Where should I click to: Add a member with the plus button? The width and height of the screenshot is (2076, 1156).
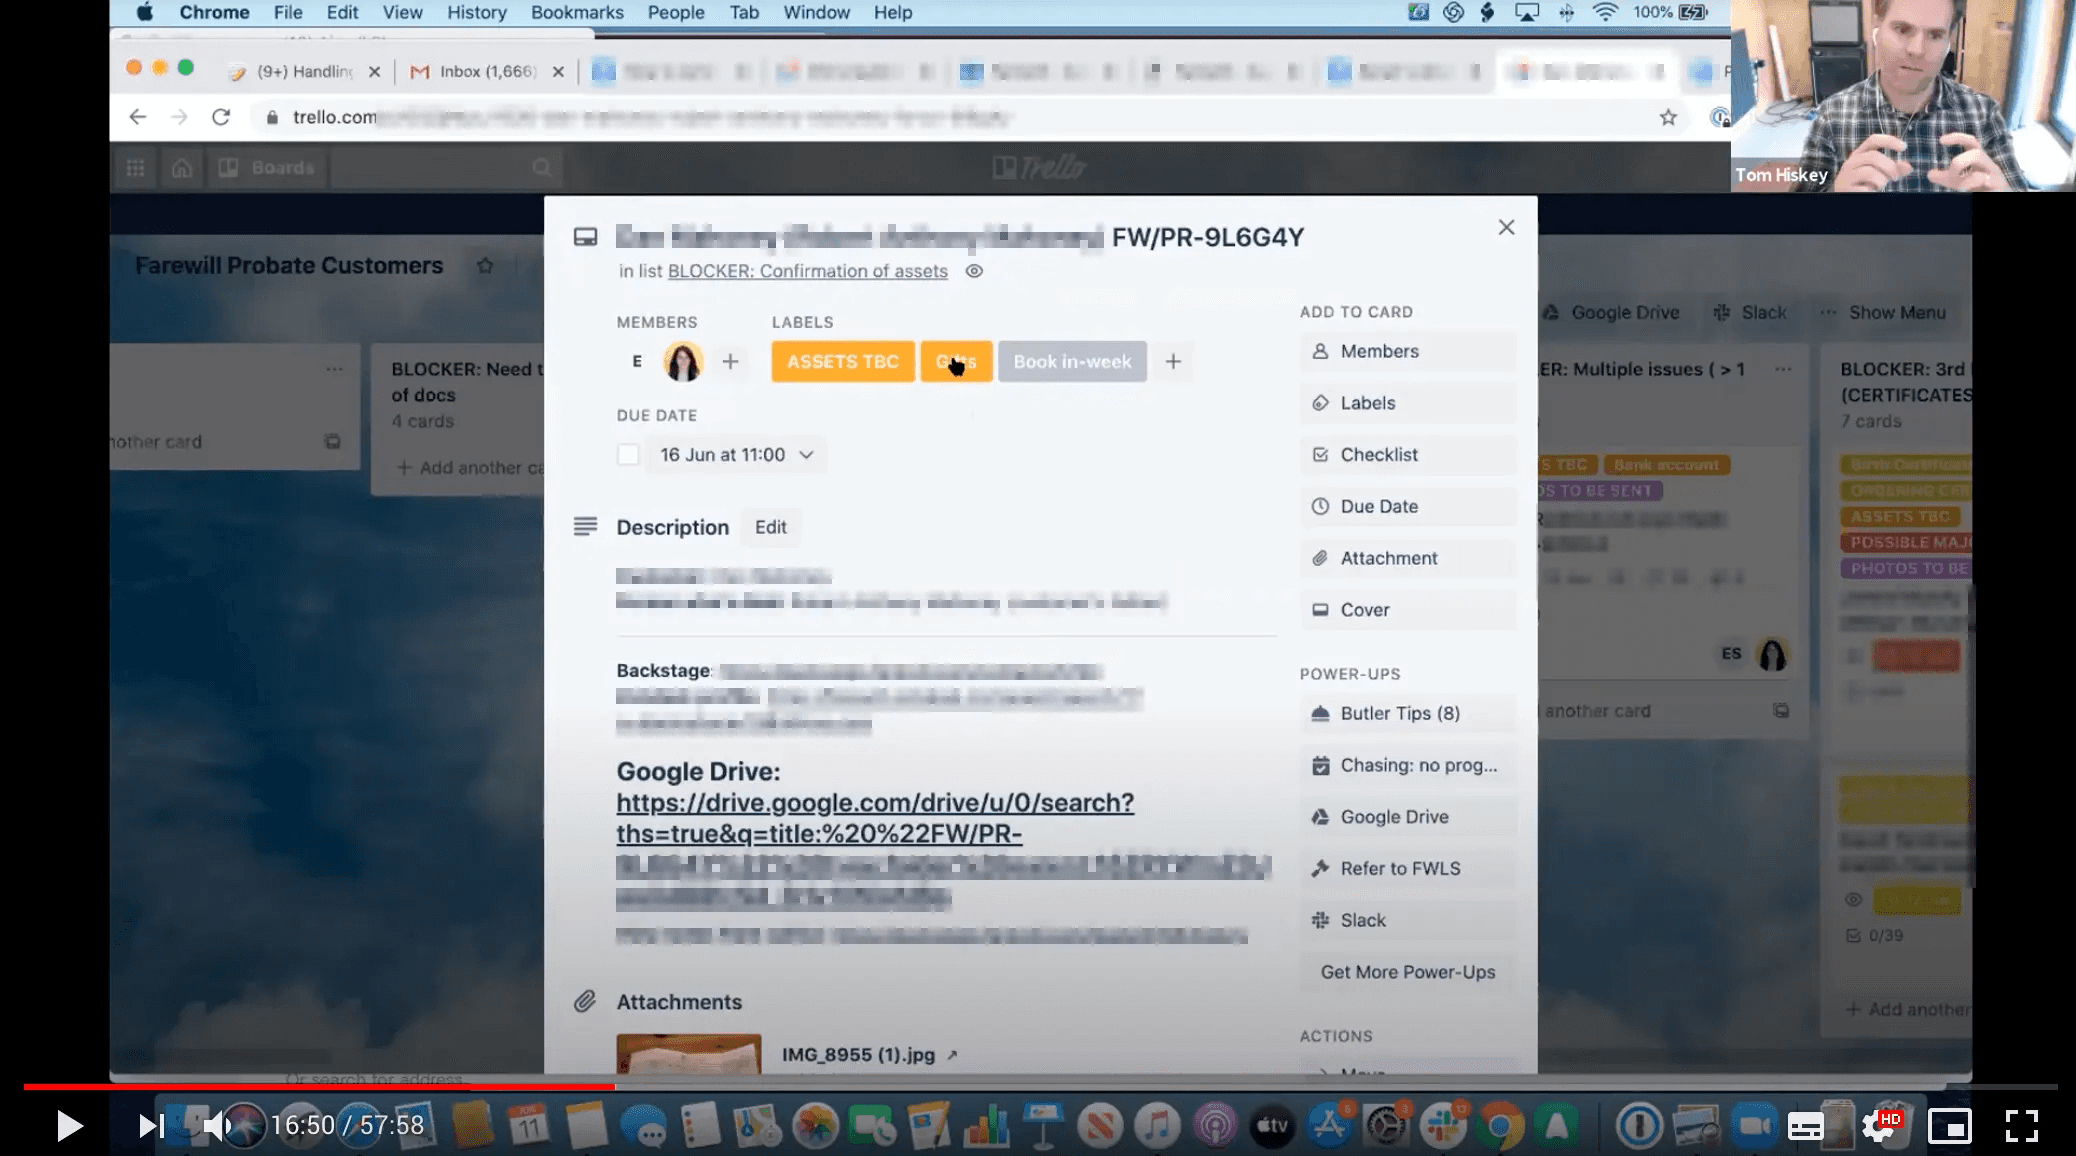coord(730,361)
